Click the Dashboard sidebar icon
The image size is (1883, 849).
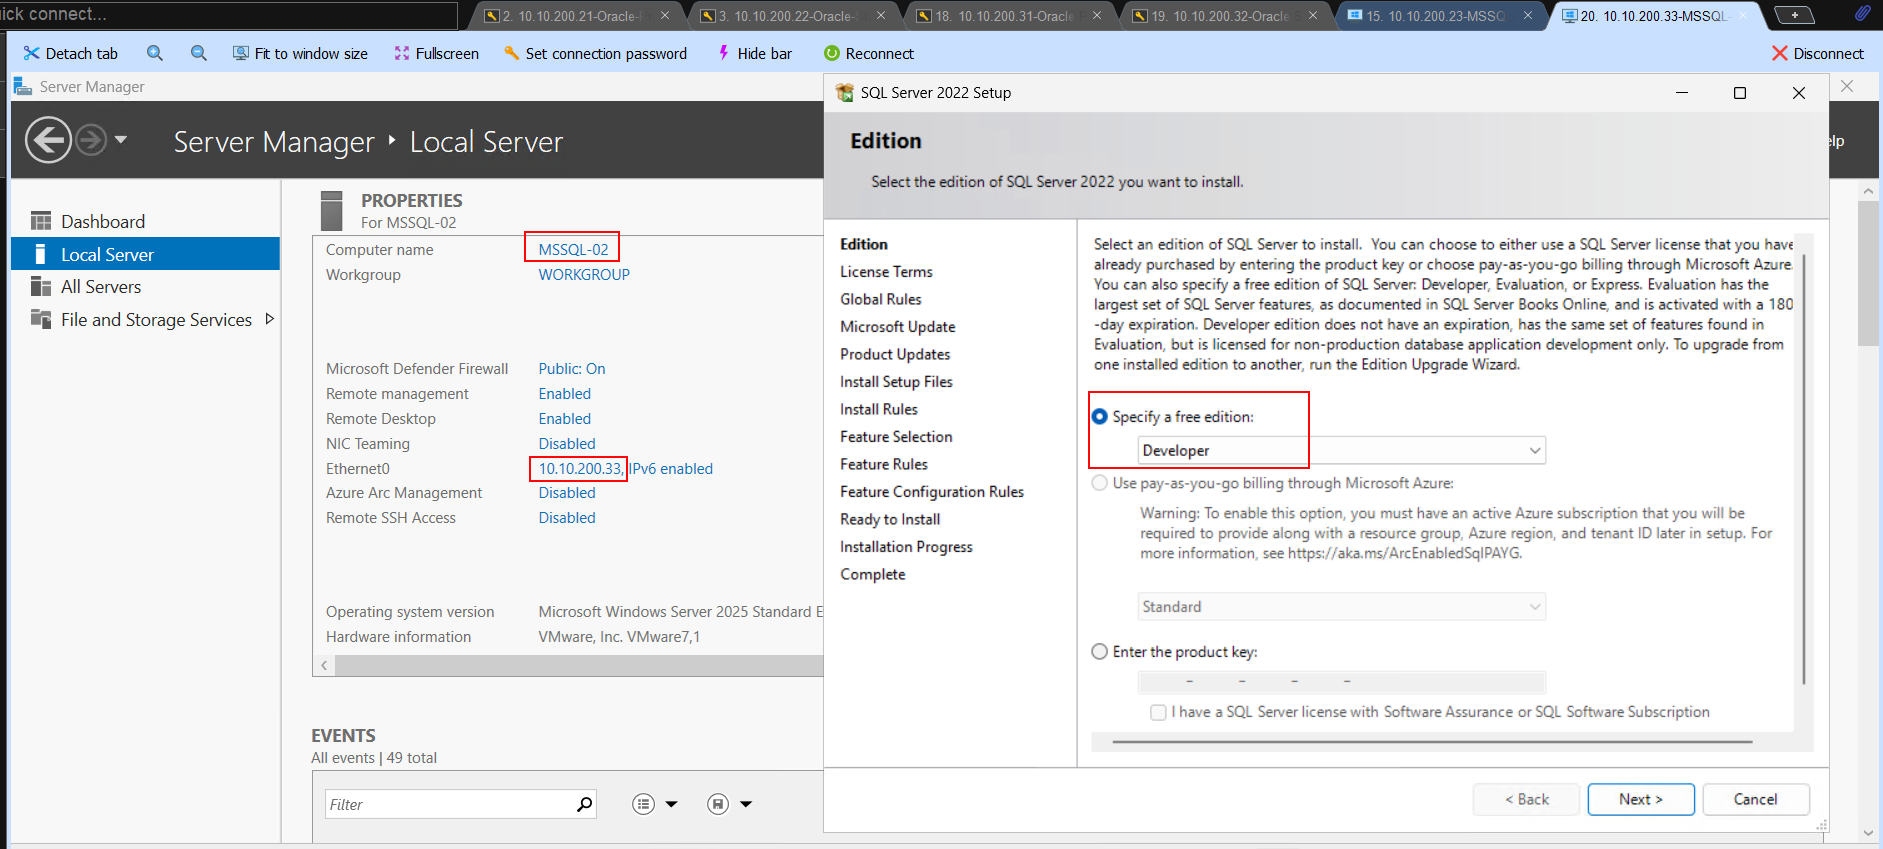point(41,221)
